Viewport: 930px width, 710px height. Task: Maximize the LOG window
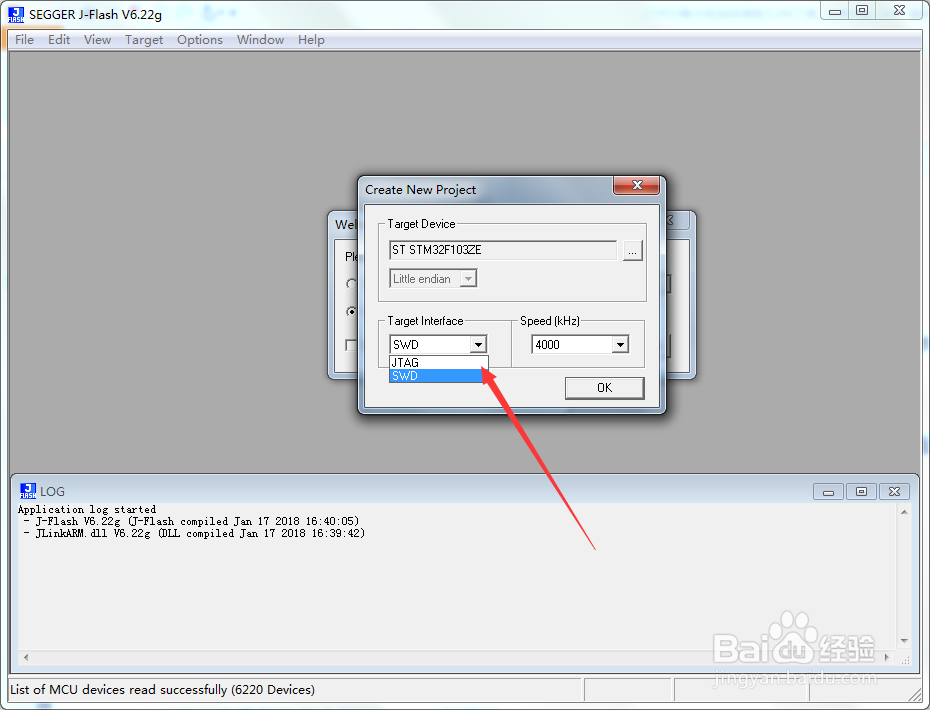(x=861, y=492)
